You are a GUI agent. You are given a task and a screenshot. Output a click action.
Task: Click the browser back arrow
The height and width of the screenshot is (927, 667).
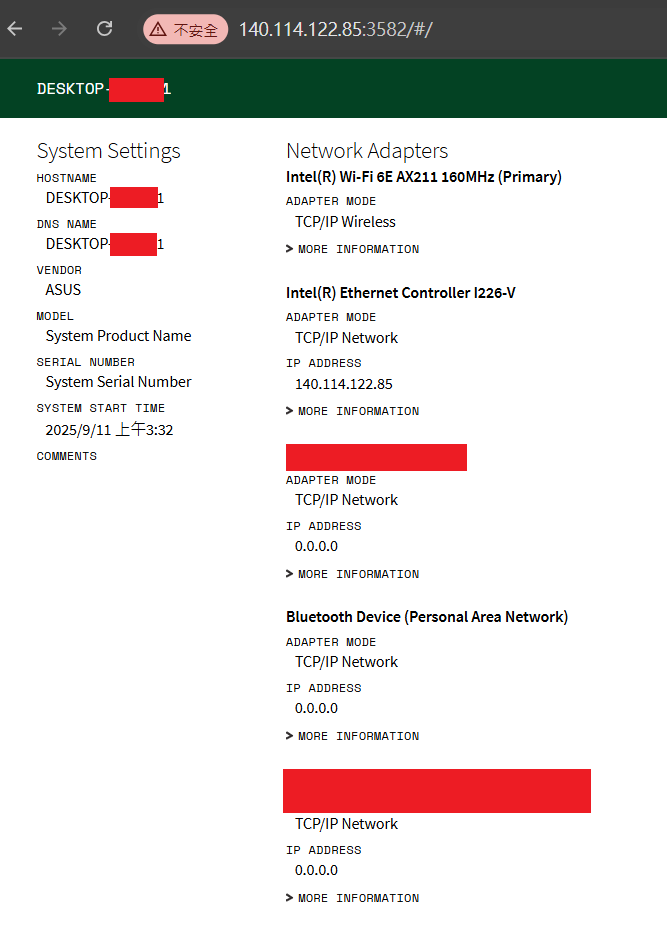[15, 28]
